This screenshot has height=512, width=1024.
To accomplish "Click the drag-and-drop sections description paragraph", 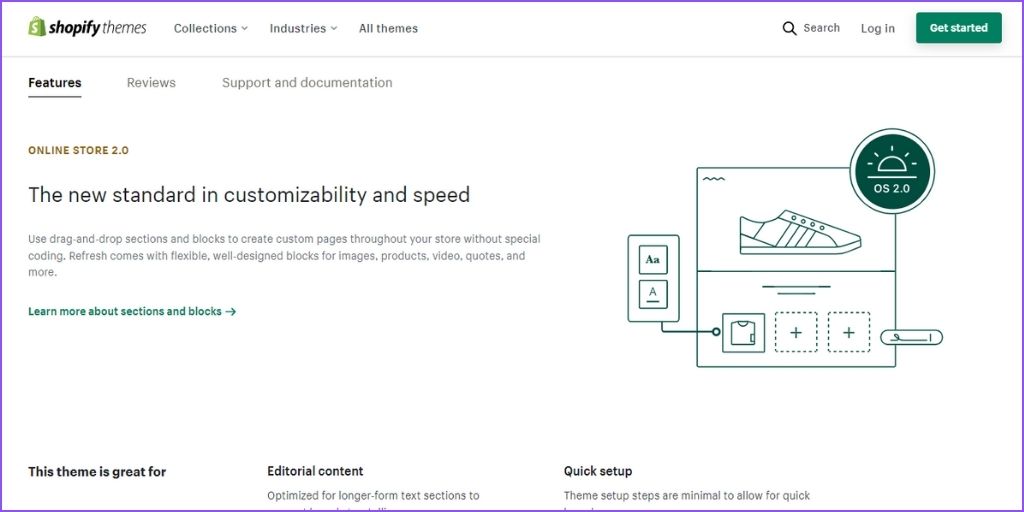I will [284, 255].
